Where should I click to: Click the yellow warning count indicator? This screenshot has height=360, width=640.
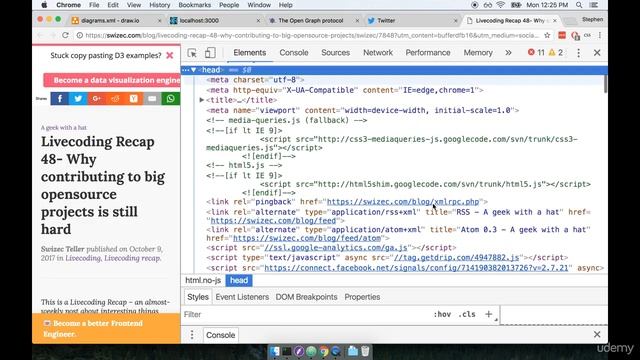click(556, 52)
